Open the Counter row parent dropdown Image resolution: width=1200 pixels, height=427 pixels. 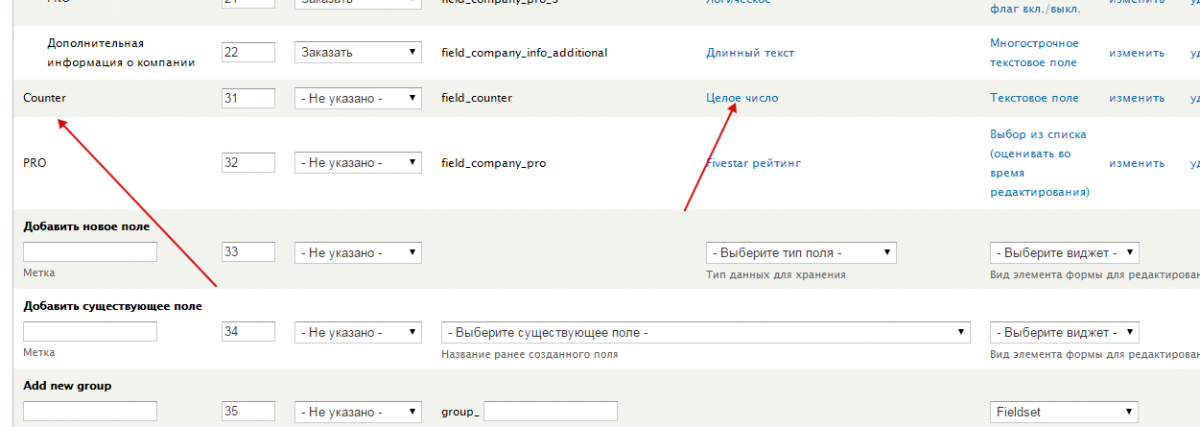click(x=358, y=98)
